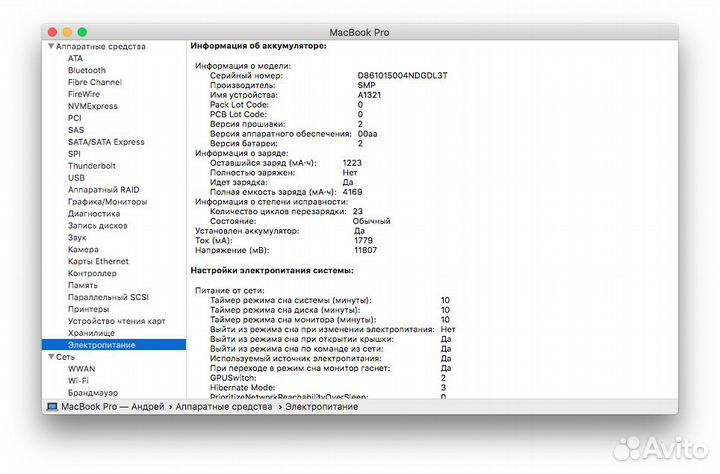Select USB in the sidebar
Viewport: 720px width, 474px height.
pos(76,178)
